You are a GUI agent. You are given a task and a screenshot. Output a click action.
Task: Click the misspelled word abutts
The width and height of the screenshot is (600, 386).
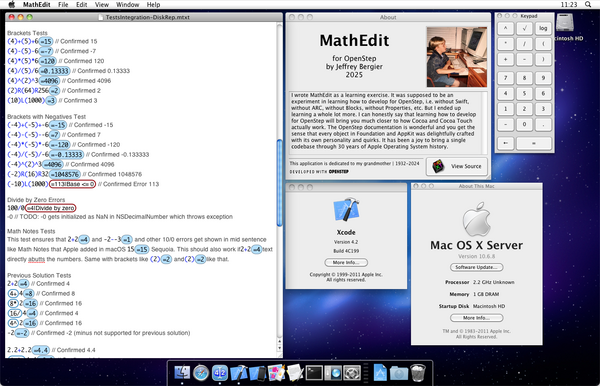pyautogui.click(x=36, y=259)
